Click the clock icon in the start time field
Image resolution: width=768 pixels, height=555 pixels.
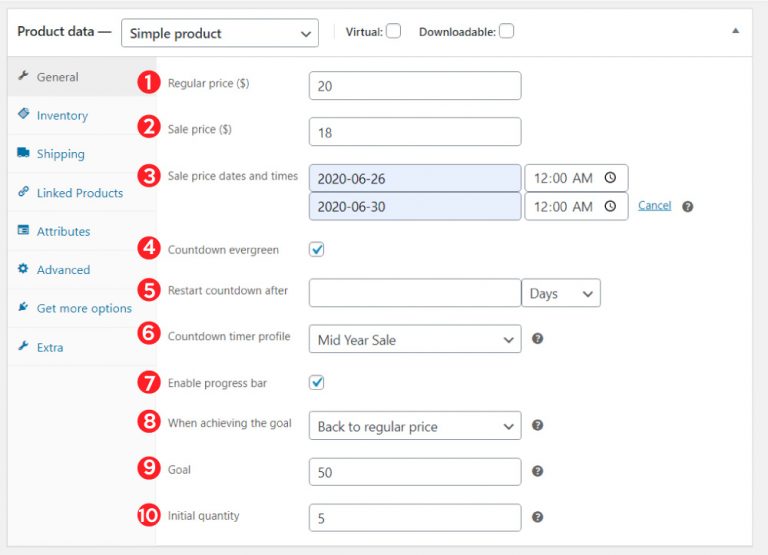610,177
